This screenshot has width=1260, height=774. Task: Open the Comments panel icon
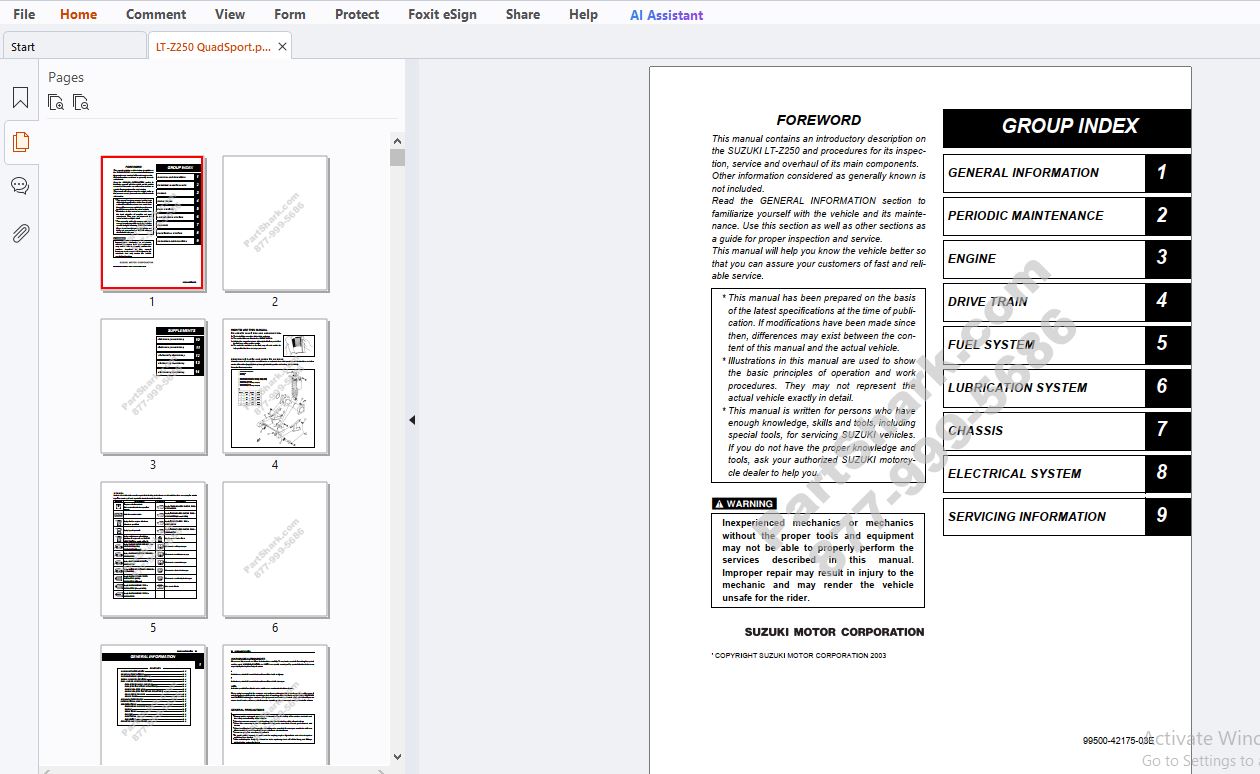[x=20, y=186]
